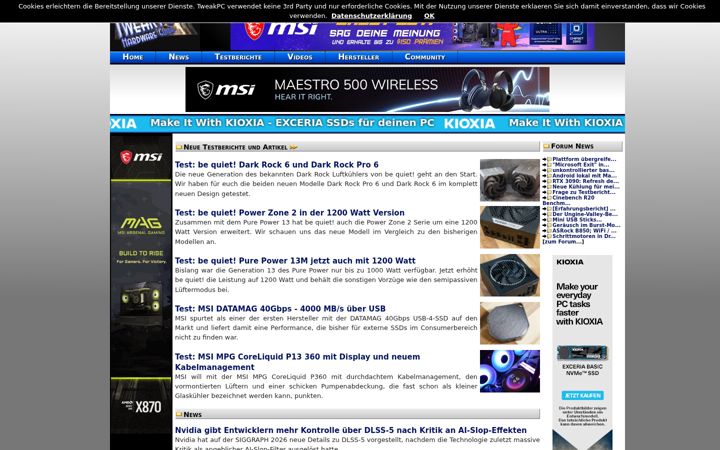Click arrow icon before 'Schrittmotoren in Dr...'

(x=544, y=236)
